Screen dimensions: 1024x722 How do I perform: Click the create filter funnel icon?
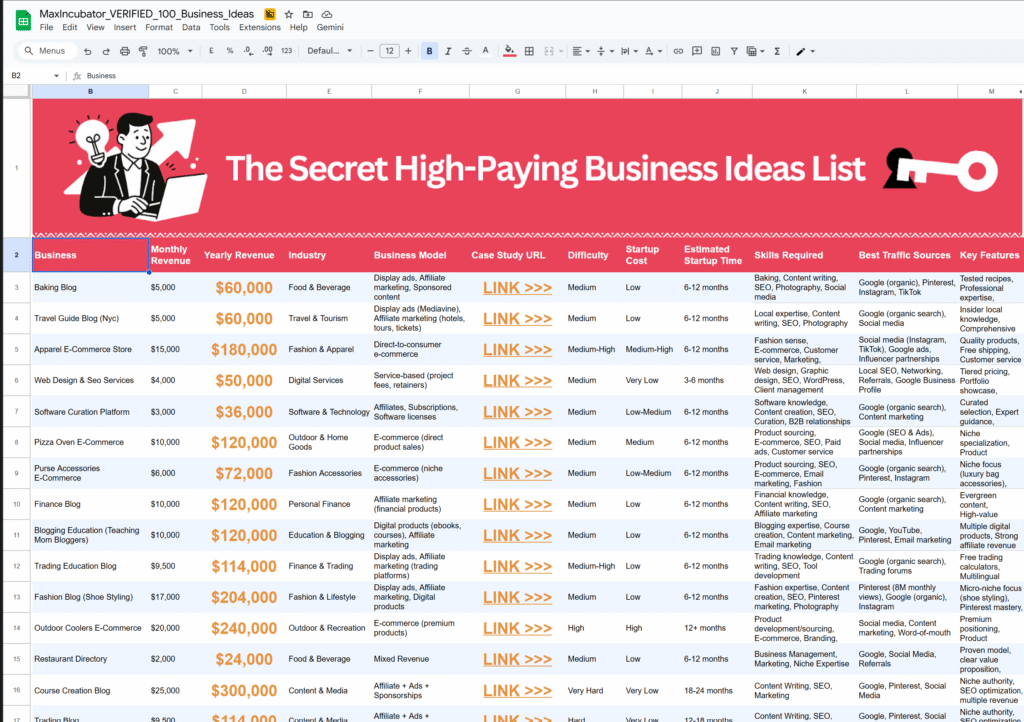pos(733,51)
